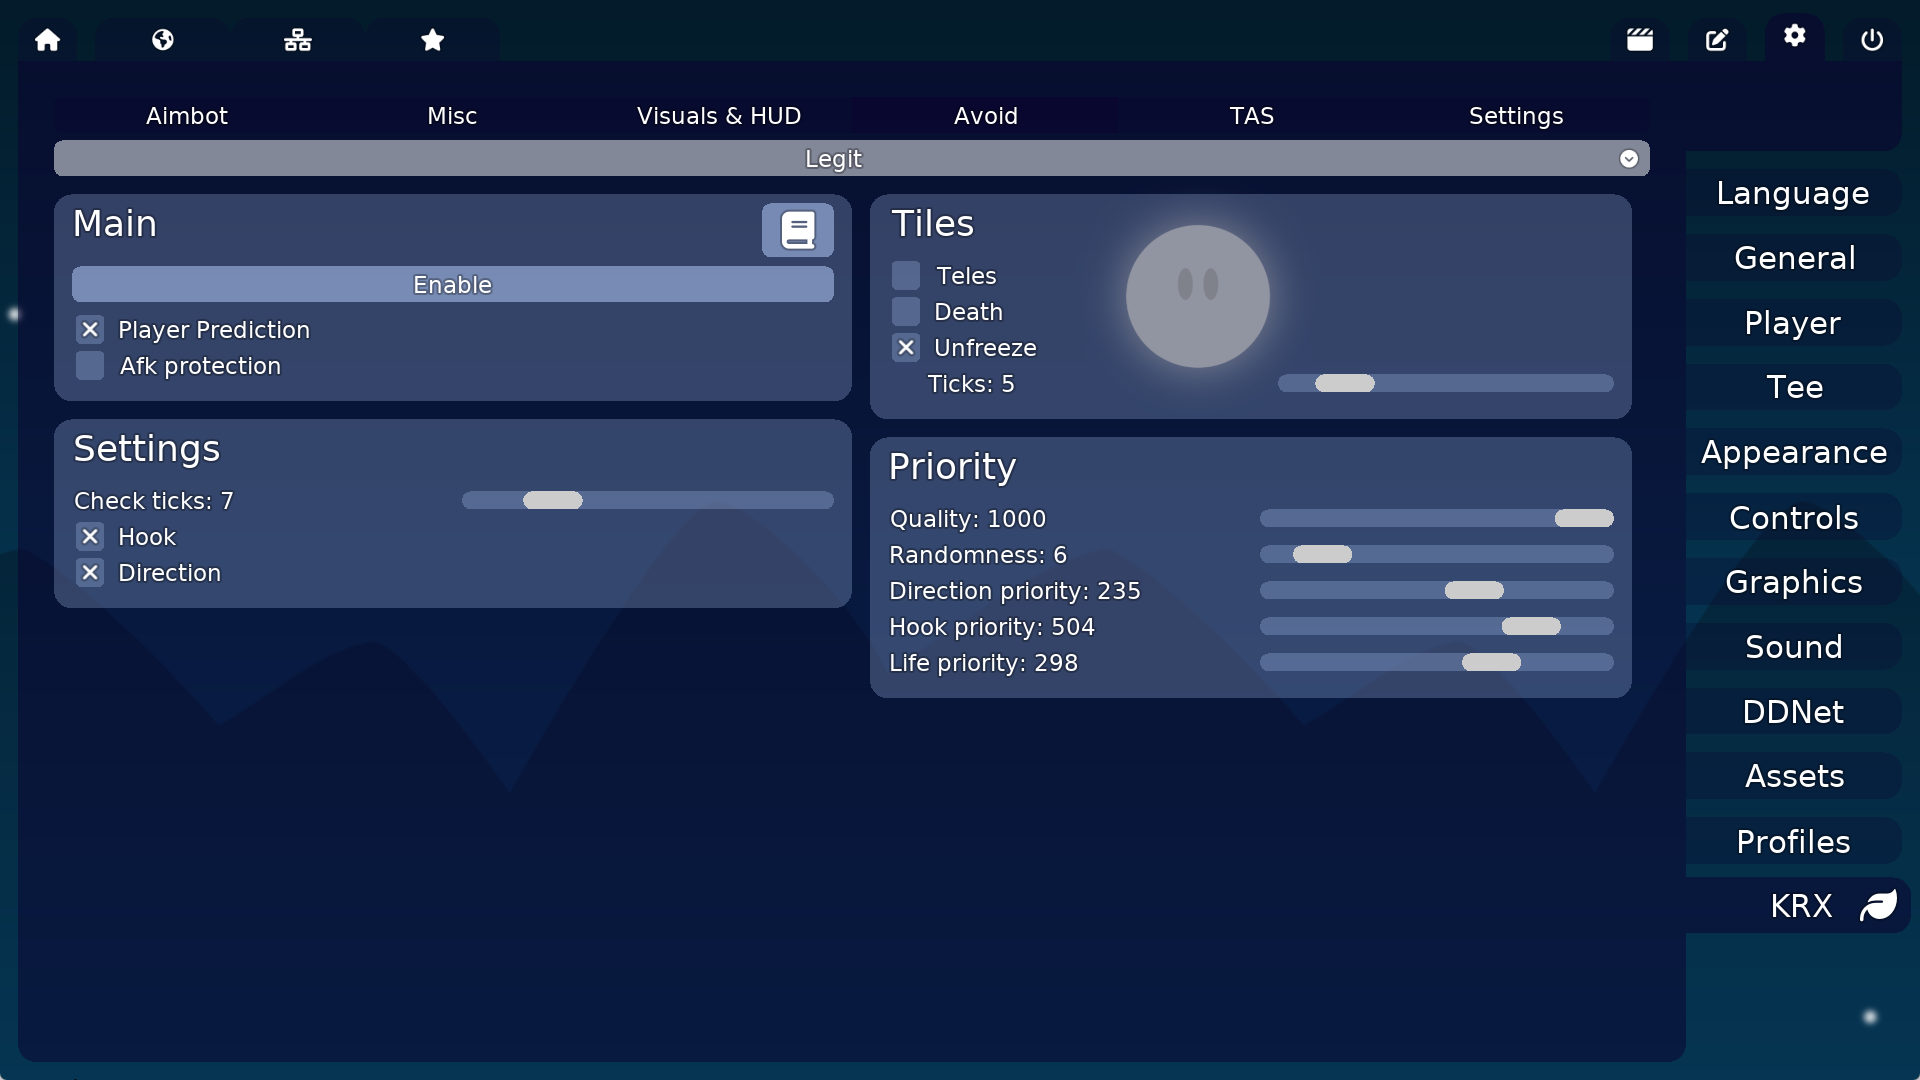
Task: Enable the Afk protection checkbox
Action: point(90,366)
